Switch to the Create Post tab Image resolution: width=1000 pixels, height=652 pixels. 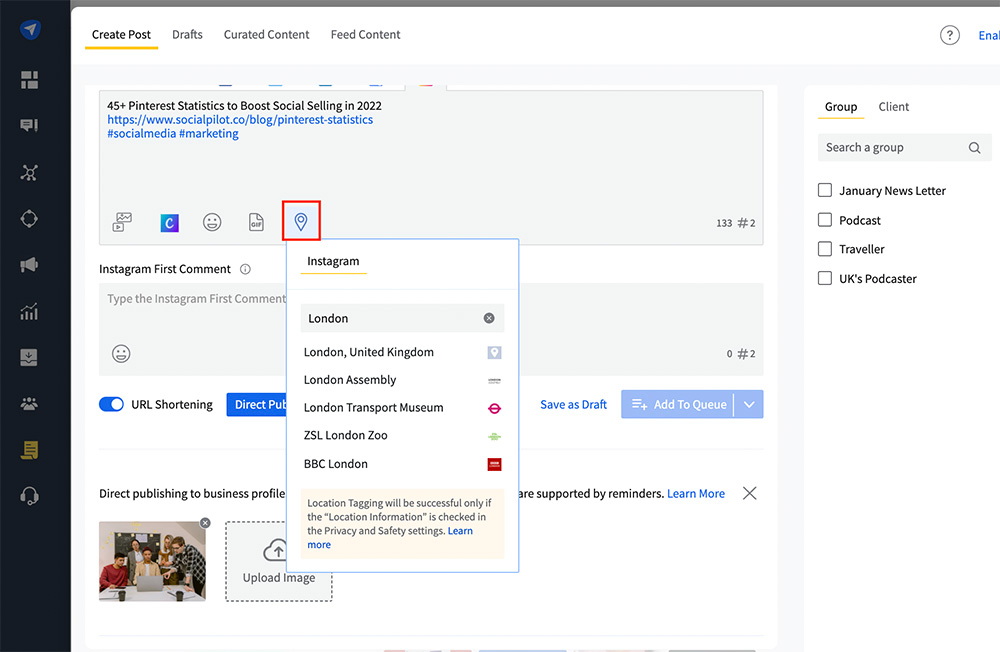pyautogui.click(x=121, y=34)
